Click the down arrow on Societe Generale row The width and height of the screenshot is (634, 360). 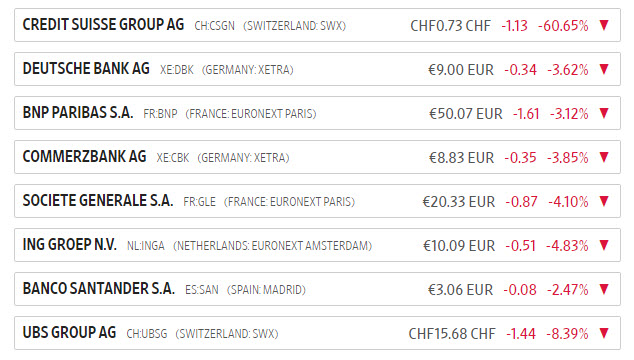(604, 201)
